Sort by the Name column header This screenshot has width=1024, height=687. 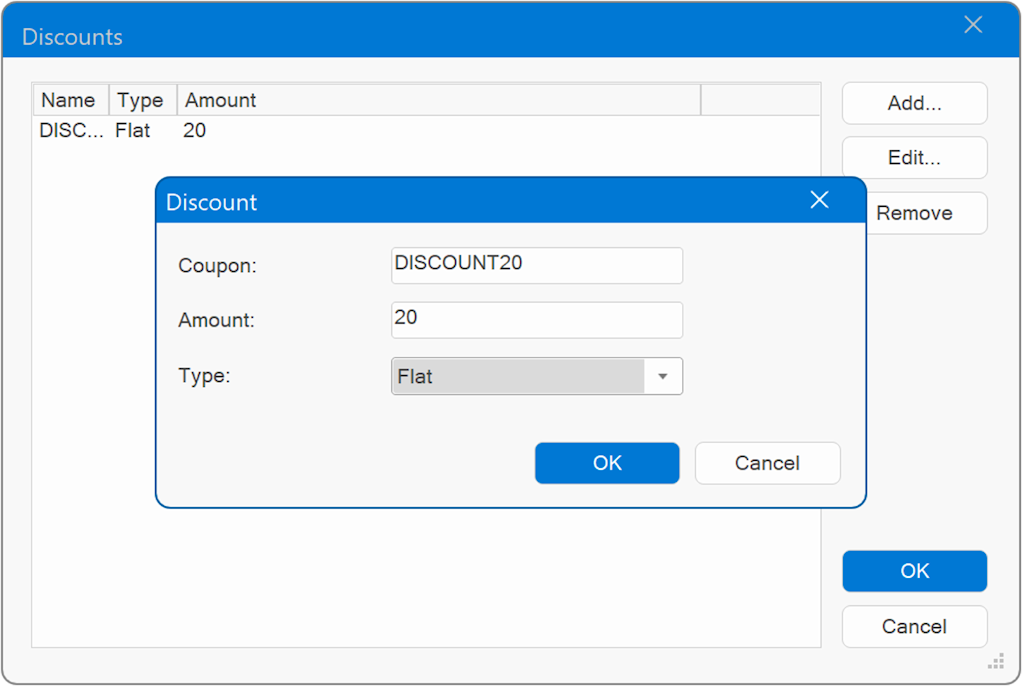(69, 100)
